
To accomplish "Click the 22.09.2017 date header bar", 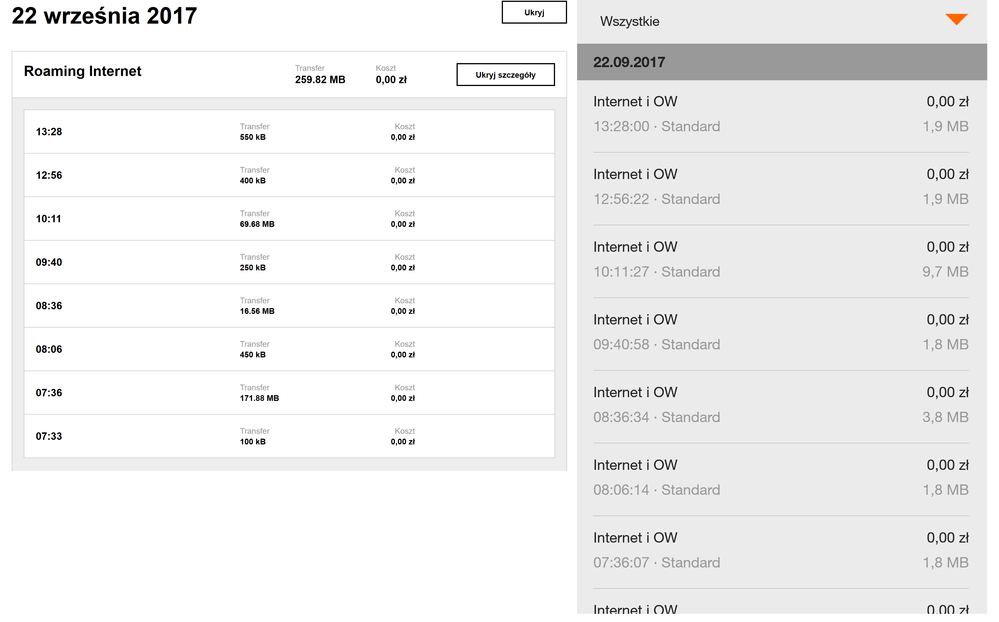I will coord(780,62).
